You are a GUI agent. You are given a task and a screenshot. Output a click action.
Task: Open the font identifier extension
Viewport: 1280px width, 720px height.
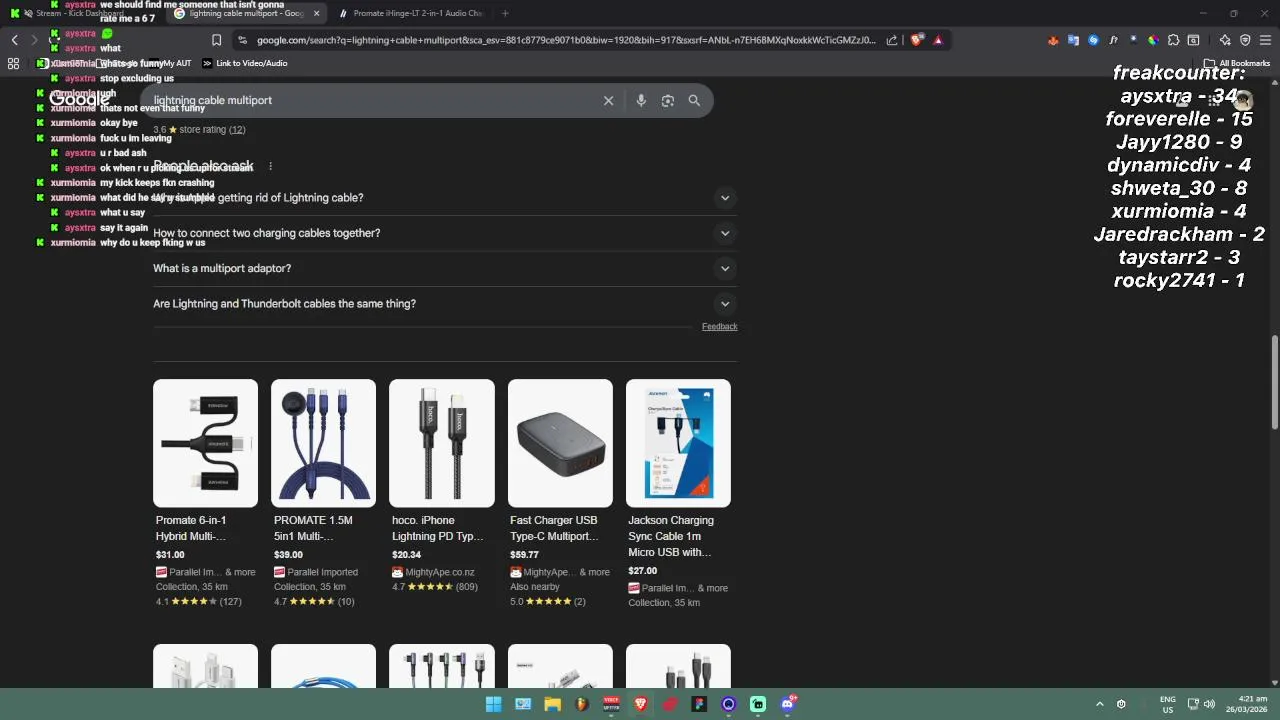(1113, 40)
